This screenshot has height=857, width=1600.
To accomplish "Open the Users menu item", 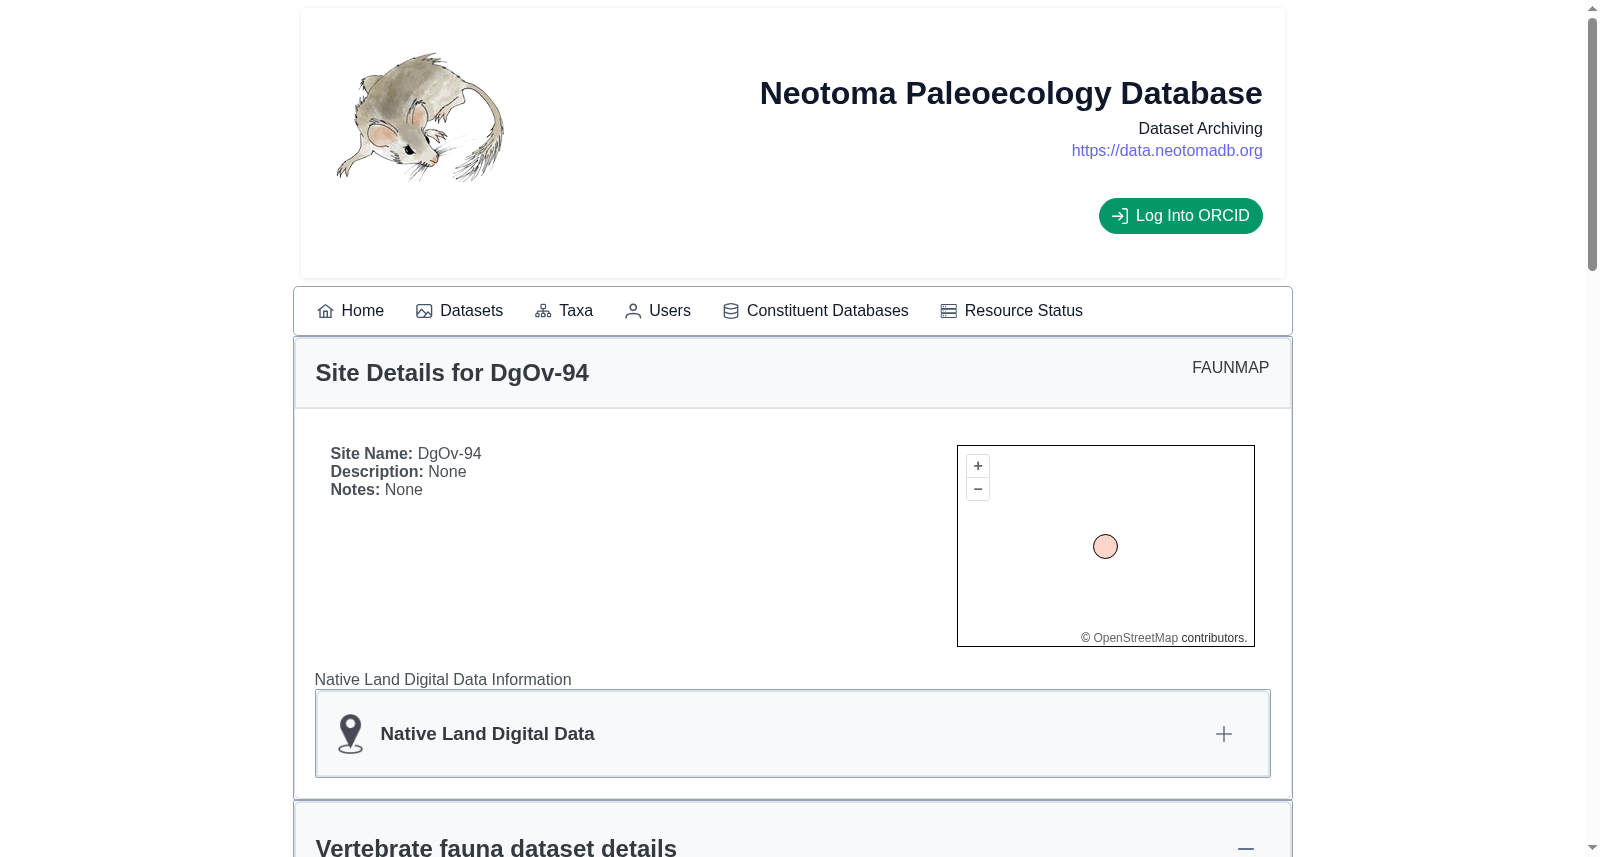I will point(658,311).
